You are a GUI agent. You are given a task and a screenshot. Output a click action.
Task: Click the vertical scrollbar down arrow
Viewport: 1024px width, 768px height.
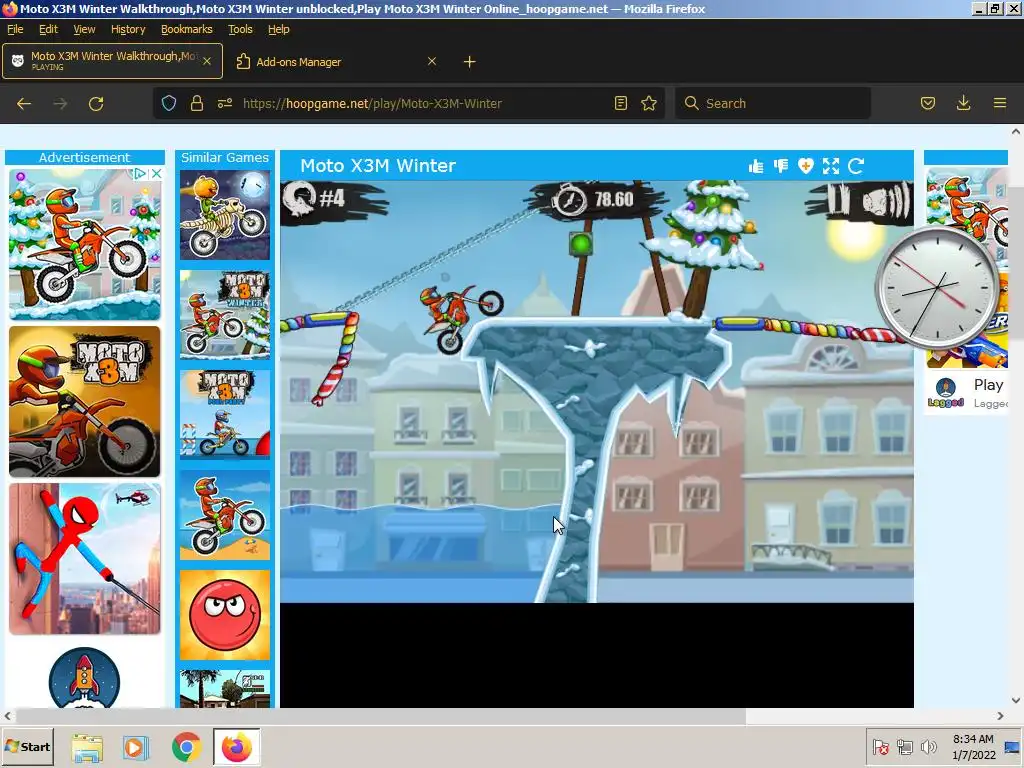[1016, 700]
